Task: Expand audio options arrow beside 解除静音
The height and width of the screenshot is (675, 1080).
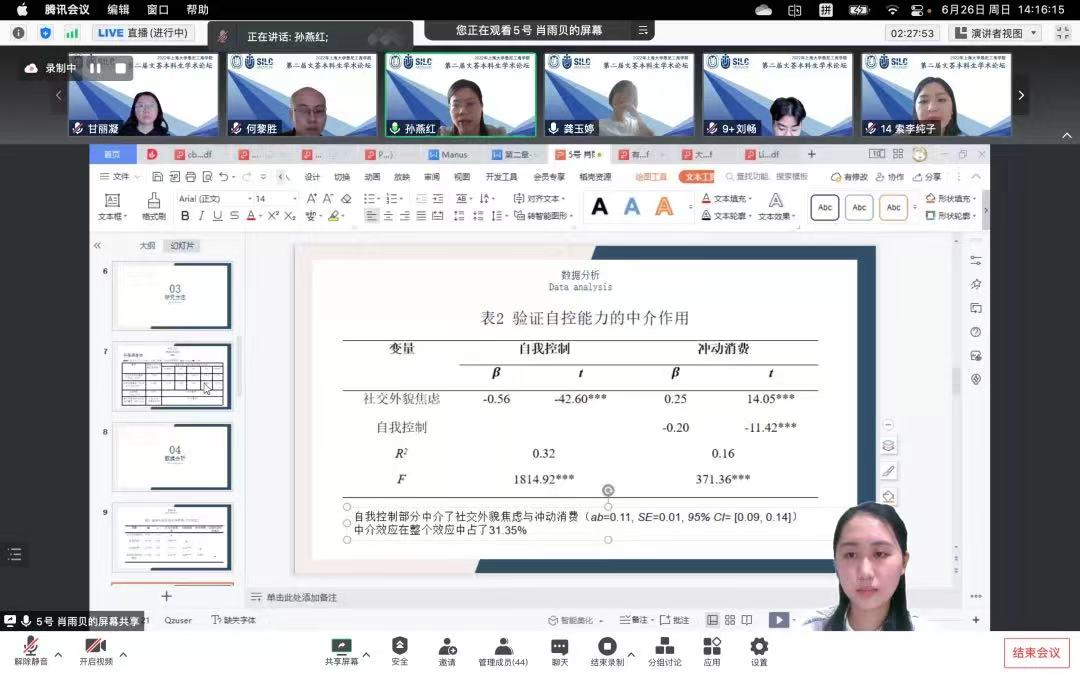Action: 58,656
